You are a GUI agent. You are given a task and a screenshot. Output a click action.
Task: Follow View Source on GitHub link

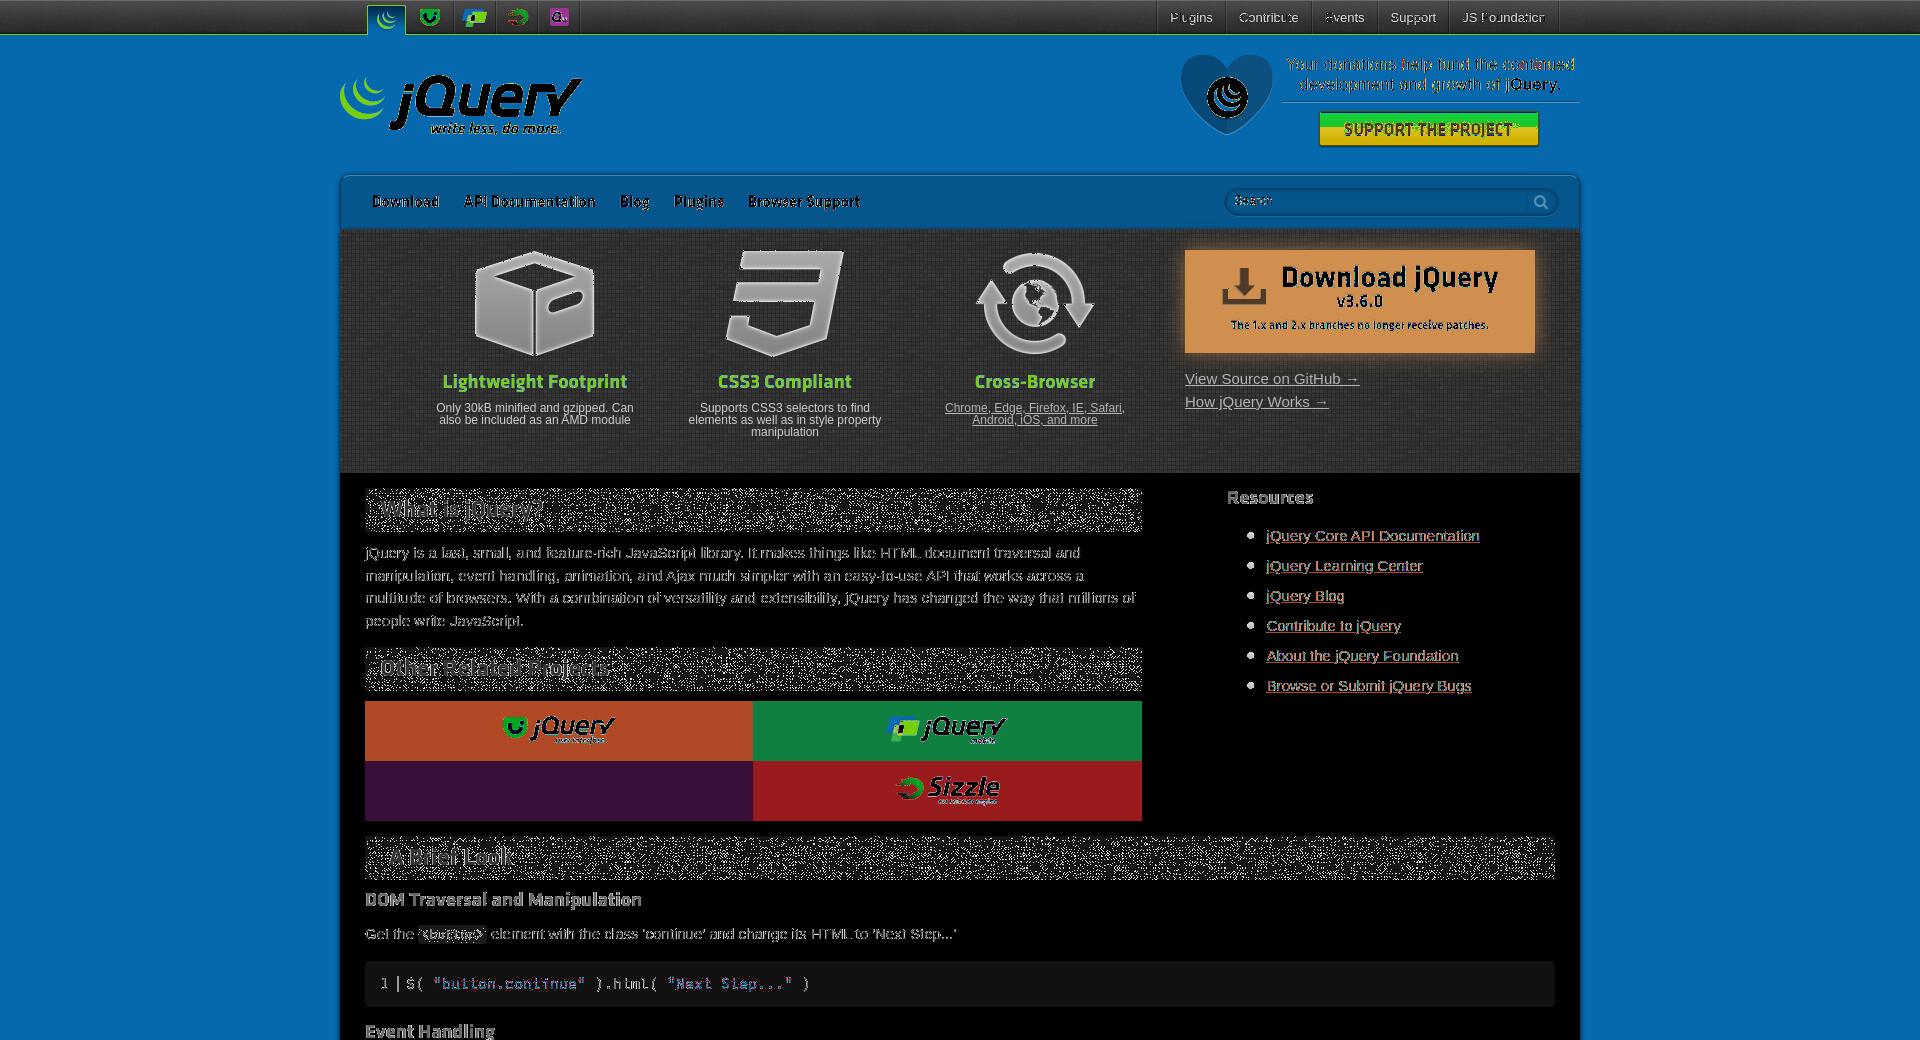point(1272,379)
